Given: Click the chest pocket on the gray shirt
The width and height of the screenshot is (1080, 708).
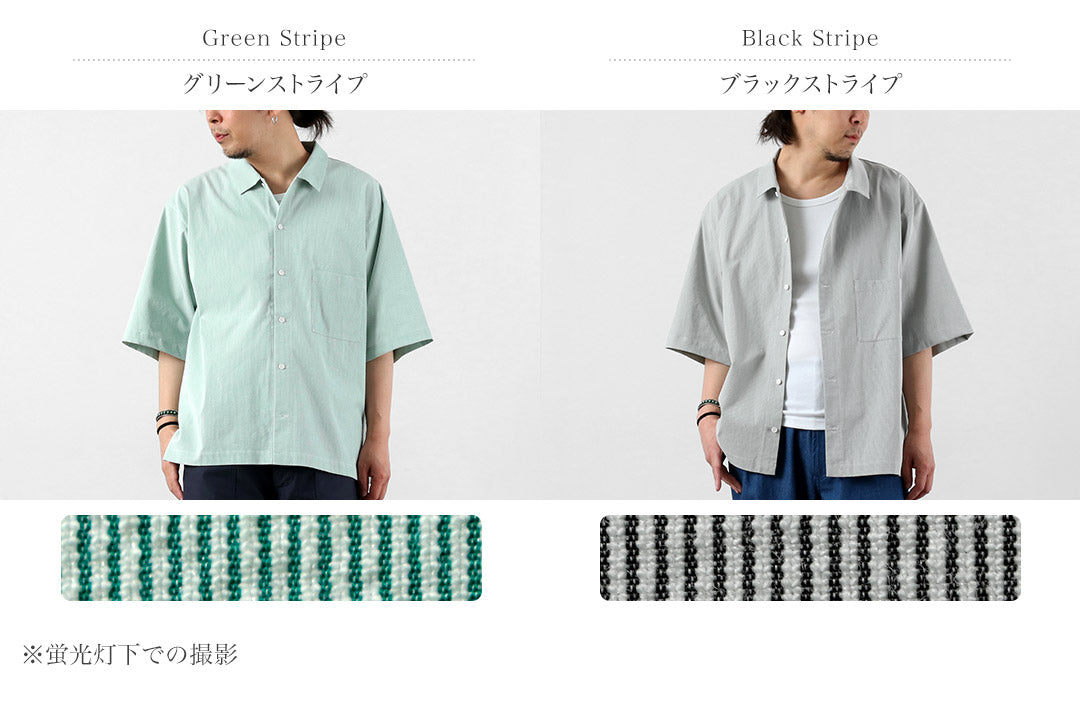Looking at the screenshot, I should click(878, 310).
